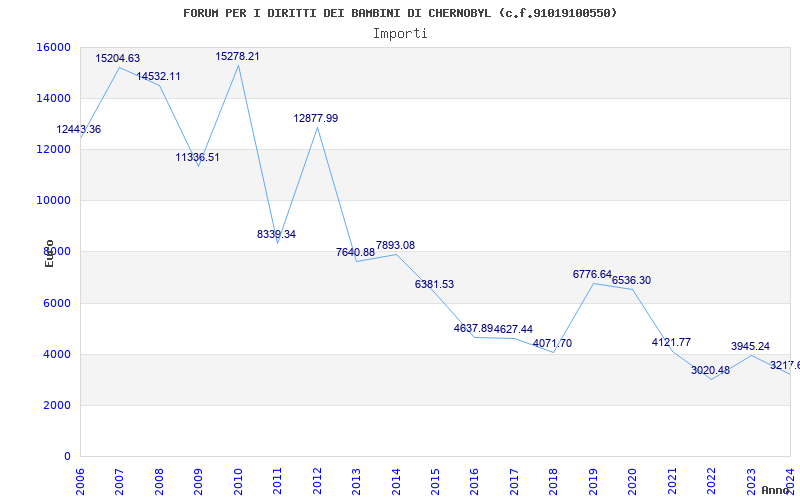Screen dimensions: 800x500
Task: Click y-axis tick 10000
Action: pos(53,201)
